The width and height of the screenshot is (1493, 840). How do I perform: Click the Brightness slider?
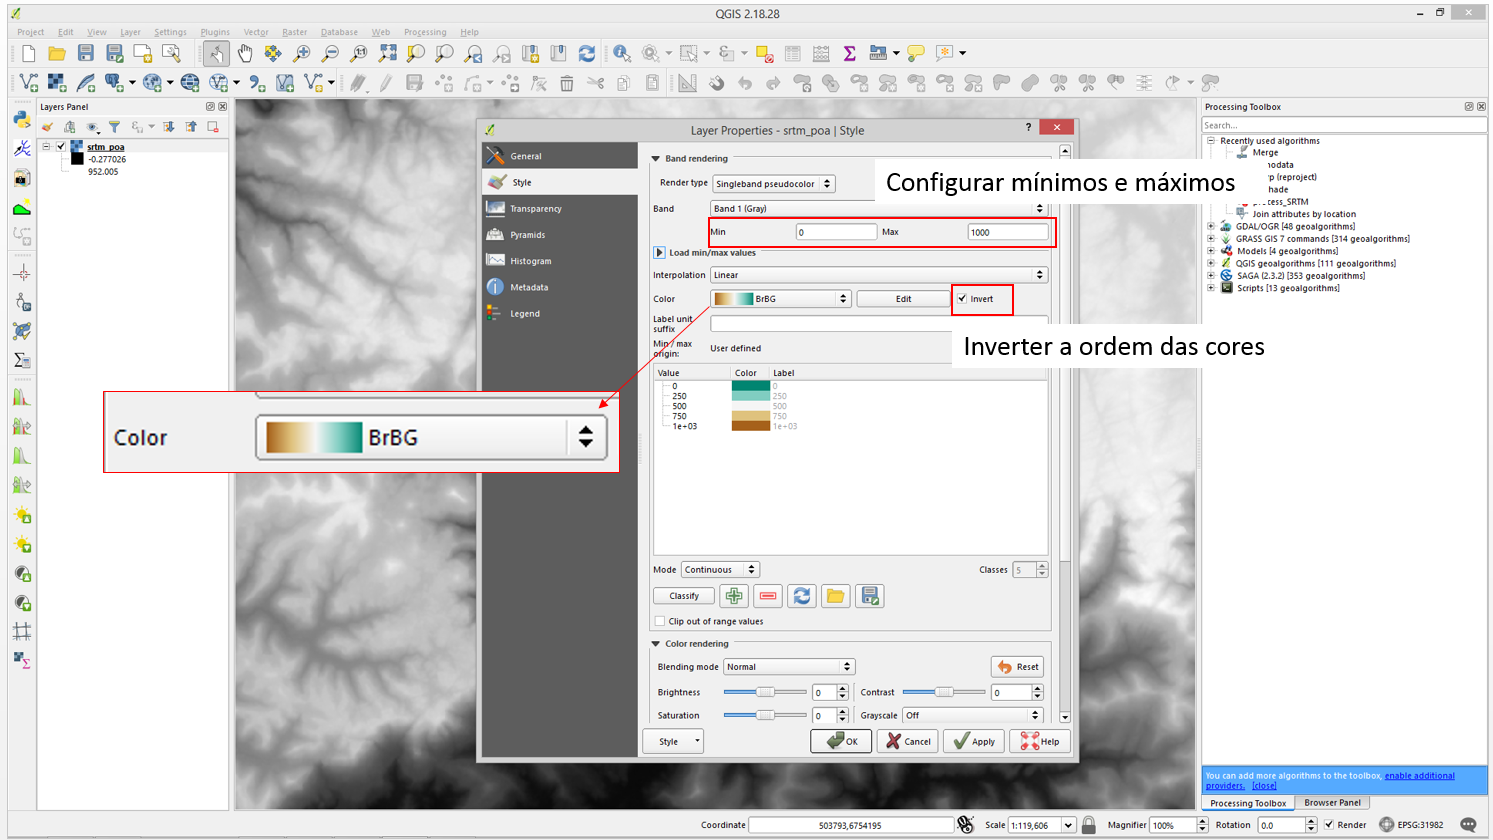click(x=765, y=692)
